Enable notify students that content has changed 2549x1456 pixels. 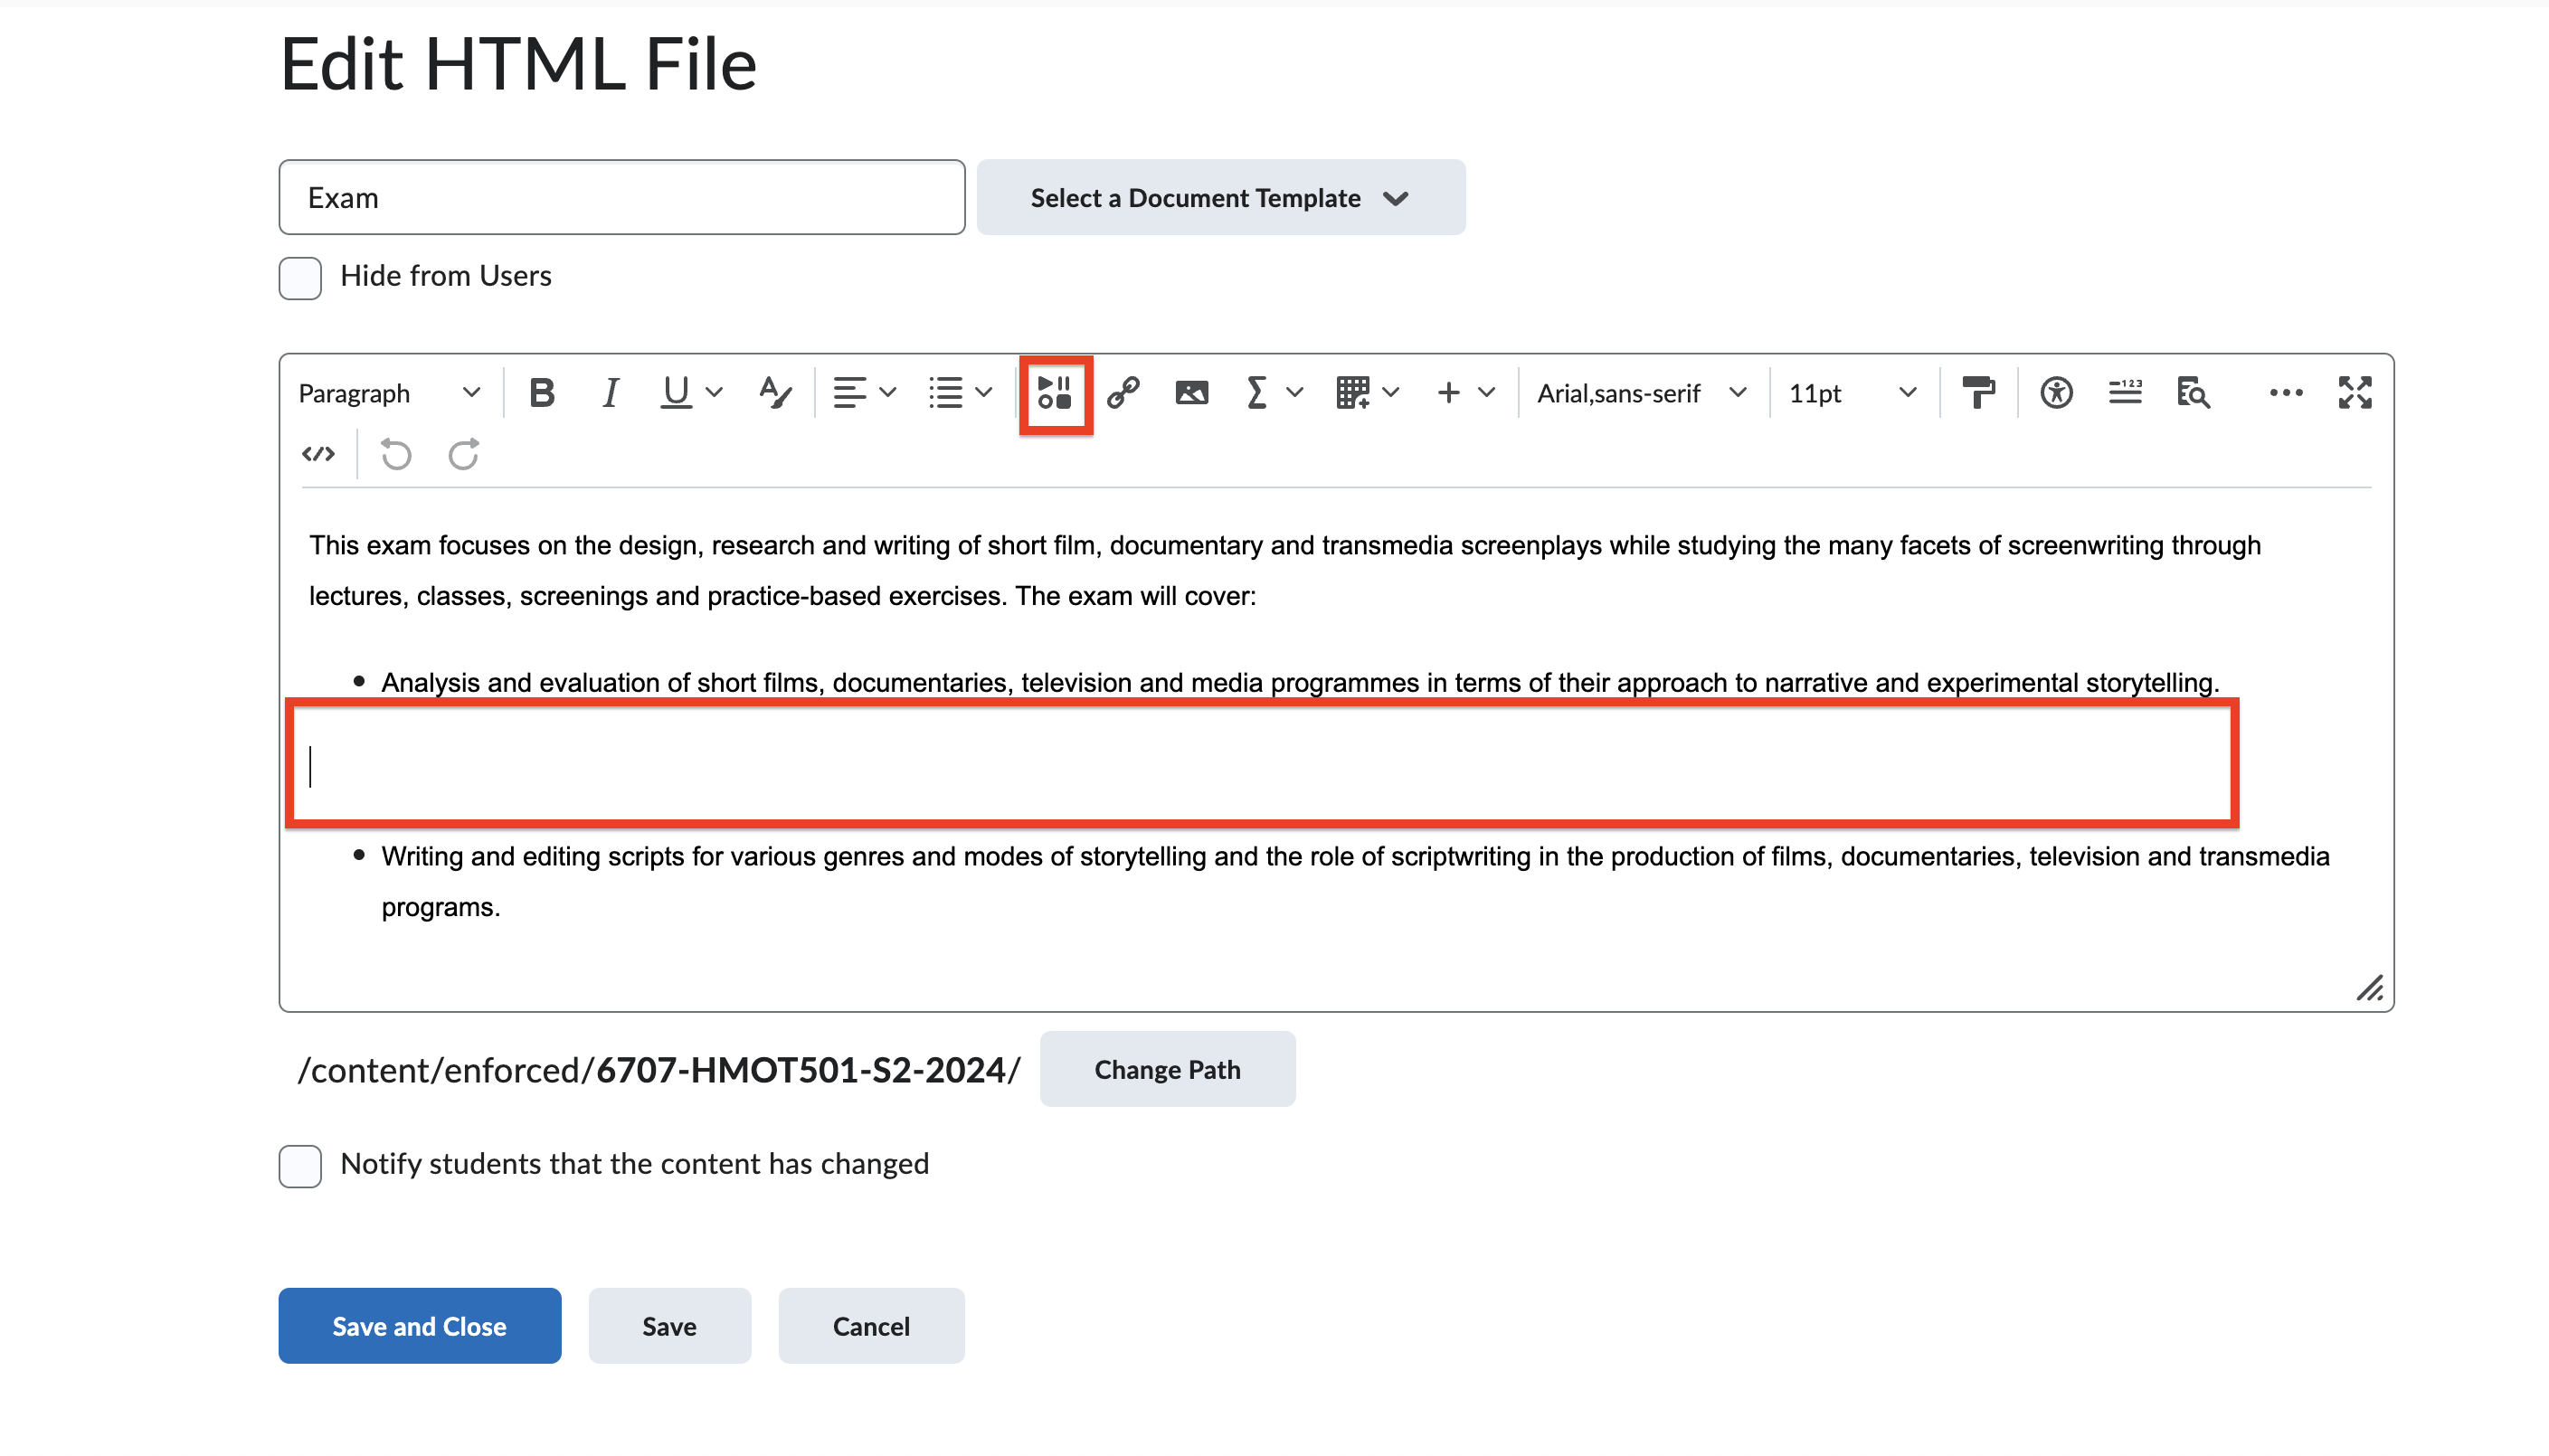299,1165
